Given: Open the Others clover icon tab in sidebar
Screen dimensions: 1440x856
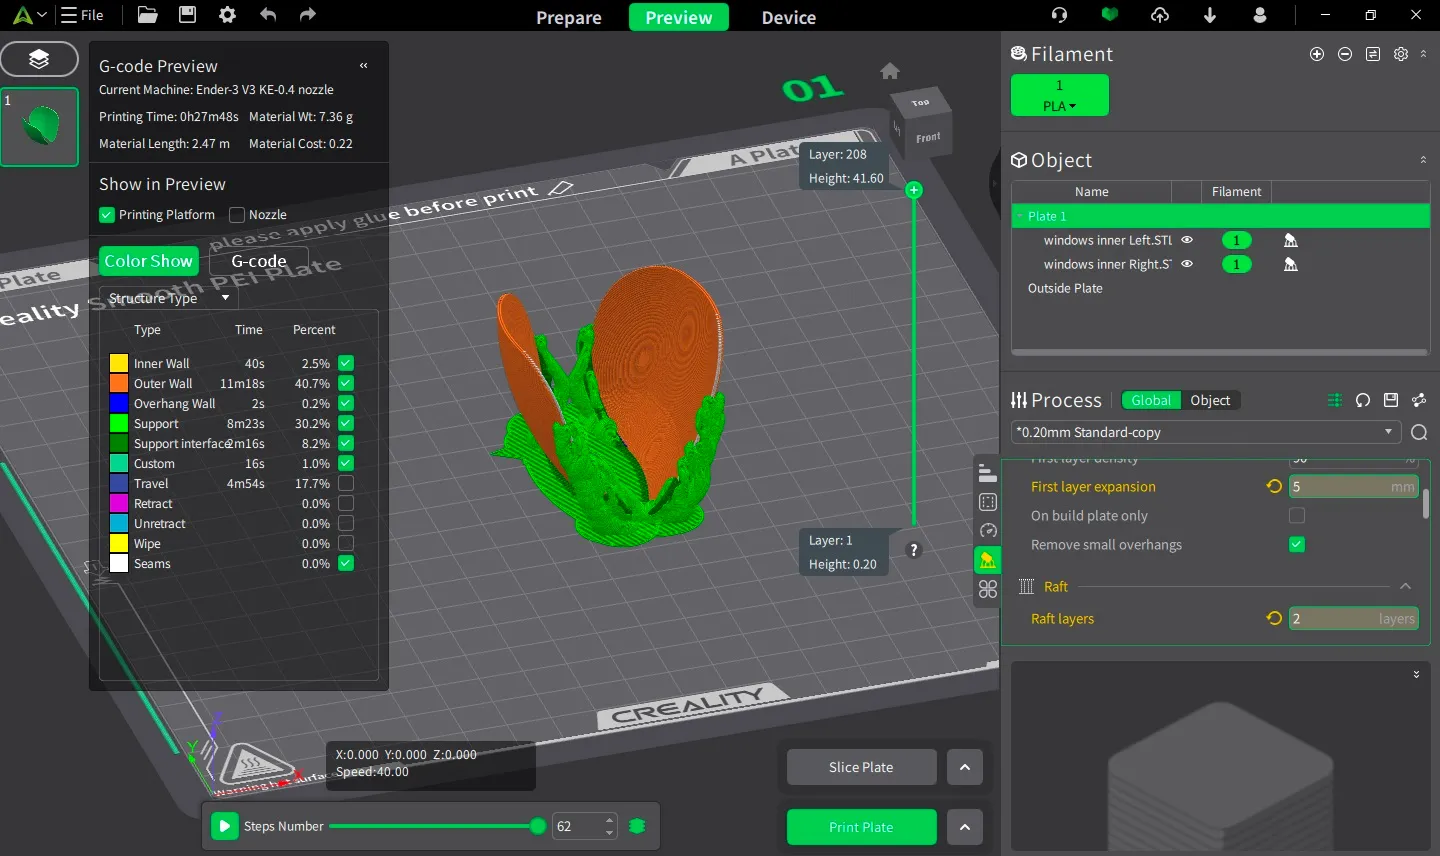Looking at the screenshot, I should tap(988, 589).
